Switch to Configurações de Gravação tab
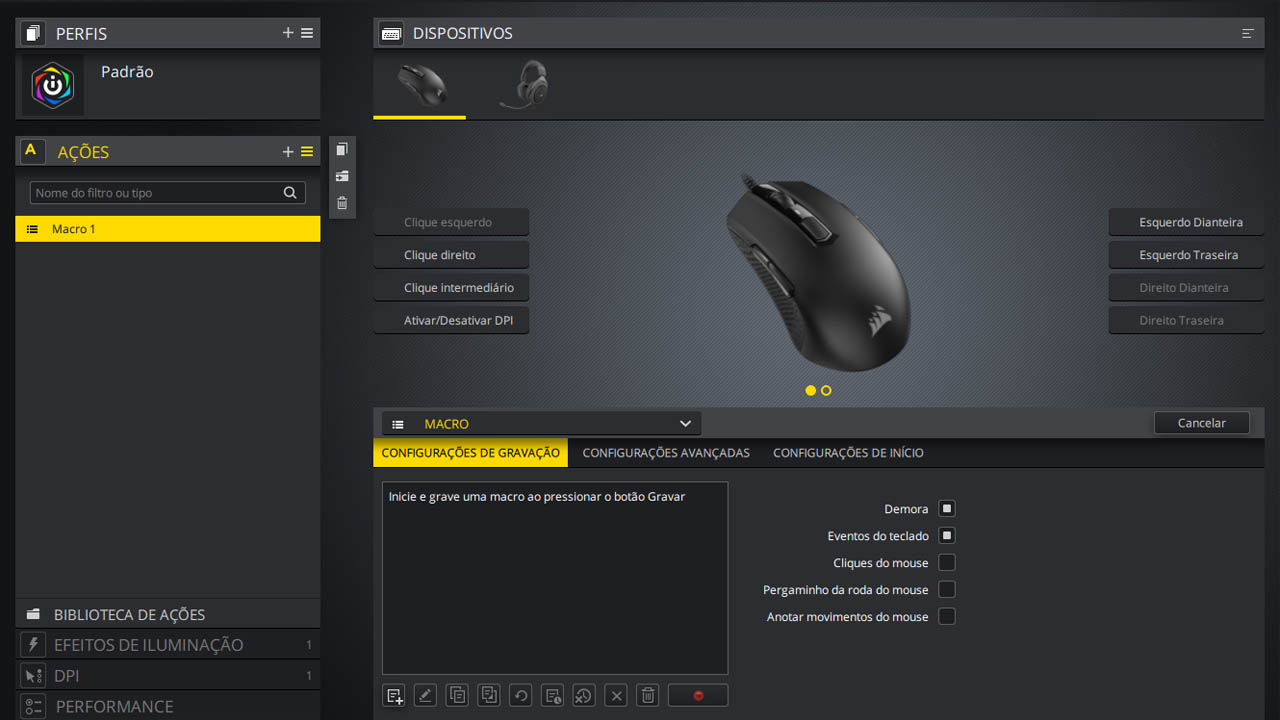Image resolution: width=1280 pixels, height=720 pixels. [470, 453]
